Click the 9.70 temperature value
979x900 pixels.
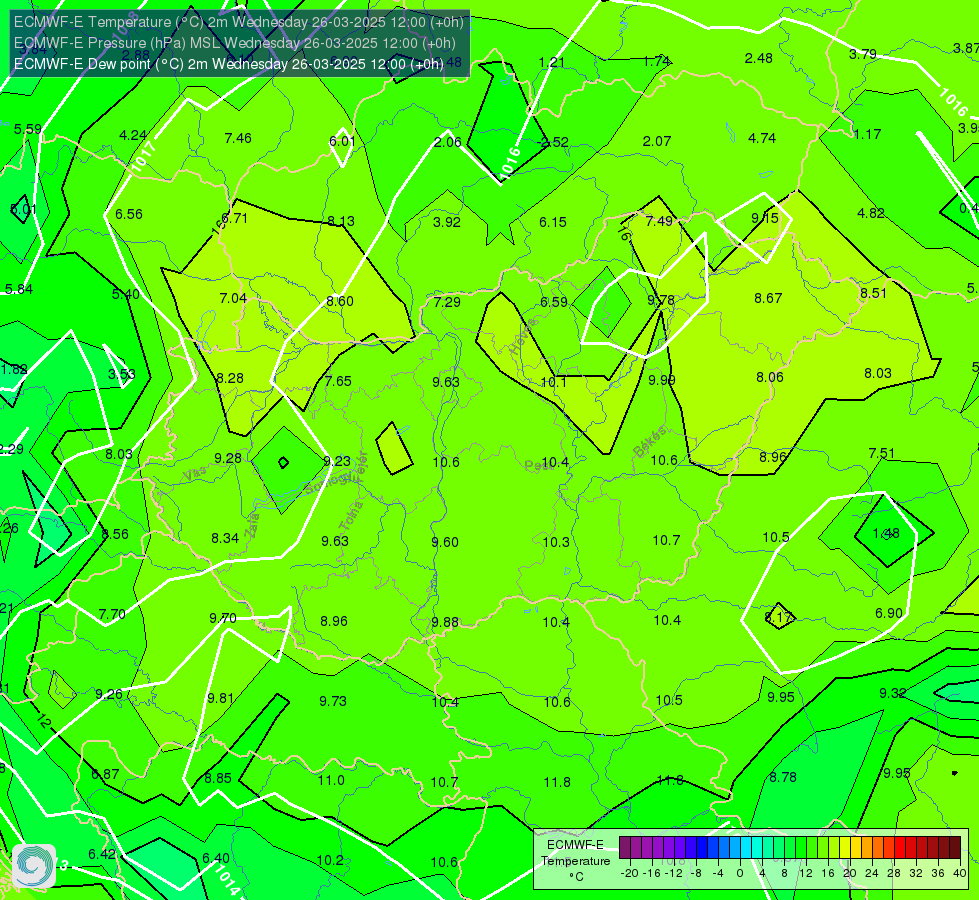[x=223, y=618]
